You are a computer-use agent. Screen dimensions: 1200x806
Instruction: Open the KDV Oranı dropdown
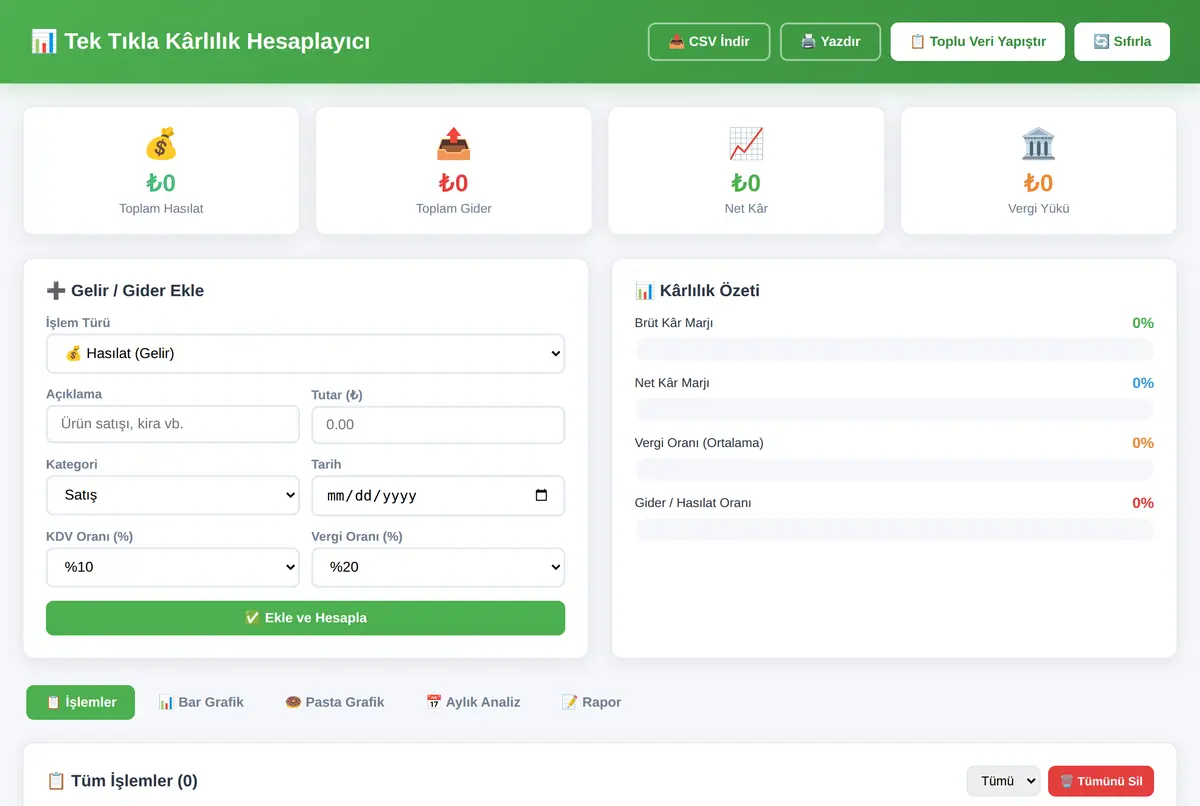tap(173, 567)
